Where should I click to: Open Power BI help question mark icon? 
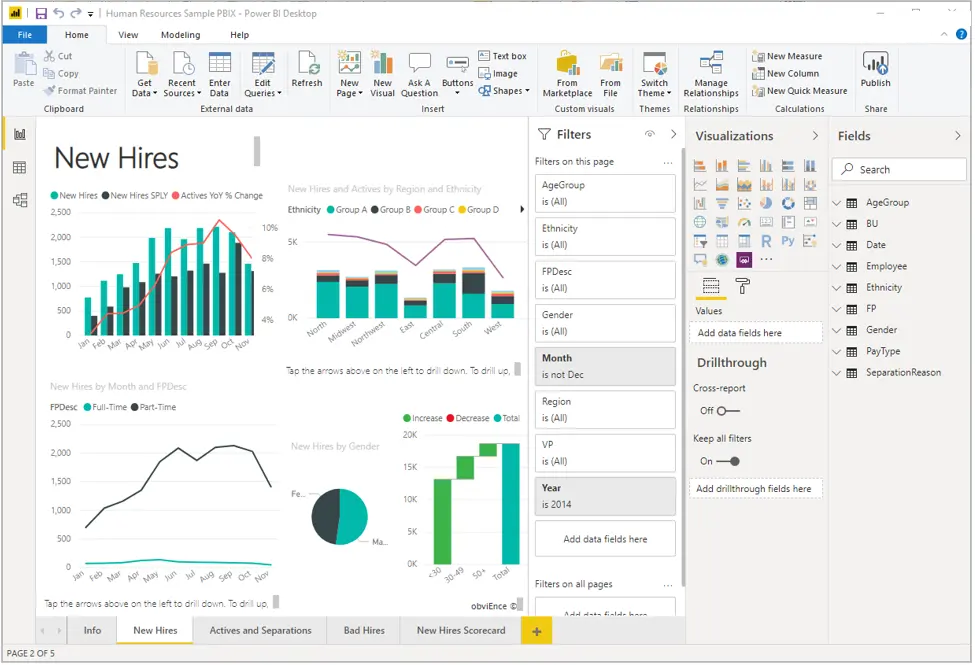pos(961,34)
